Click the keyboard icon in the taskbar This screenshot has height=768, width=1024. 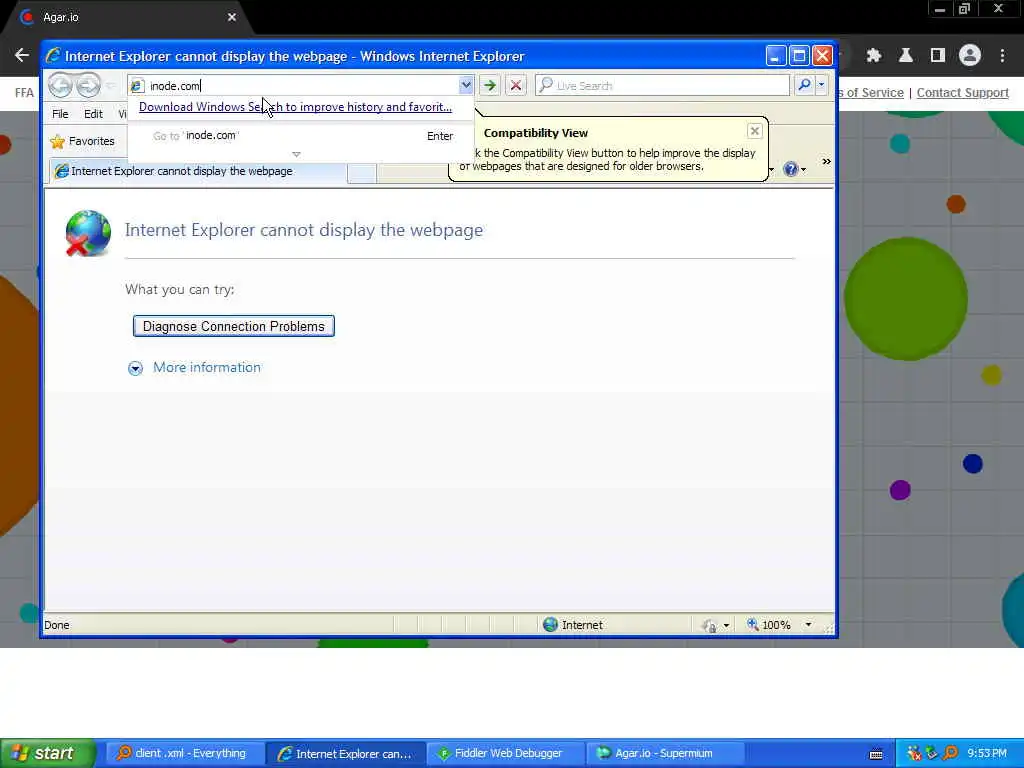[876, 754]
